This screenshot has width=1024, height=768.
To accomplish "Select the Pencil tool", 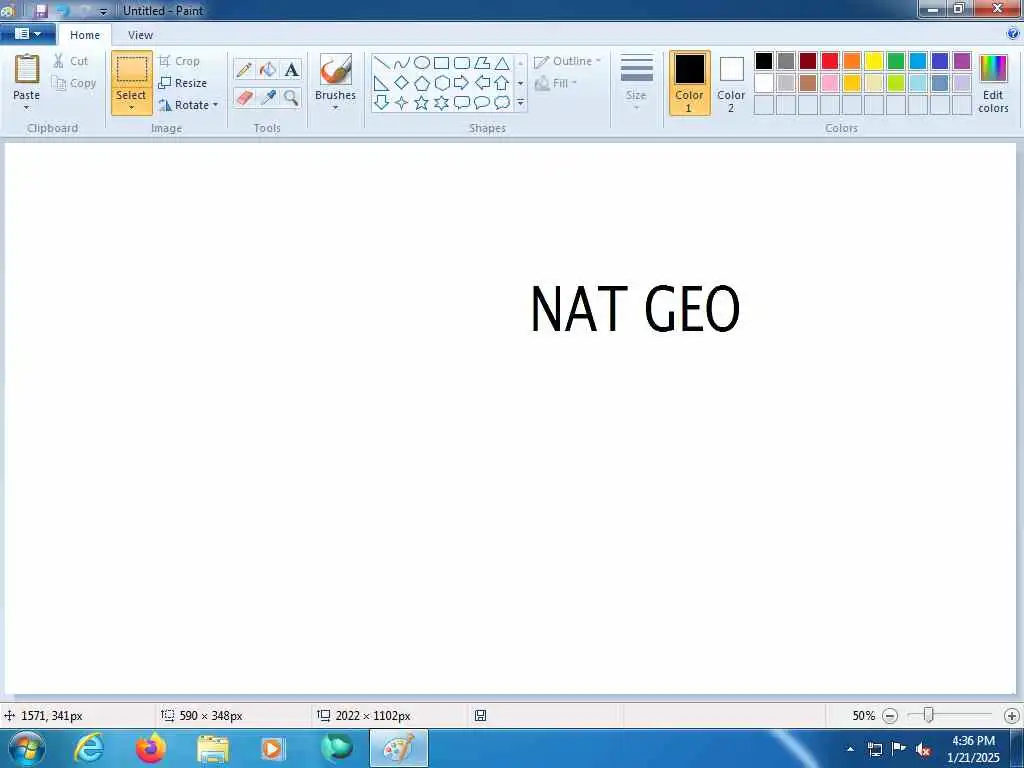I will (244, 69).
